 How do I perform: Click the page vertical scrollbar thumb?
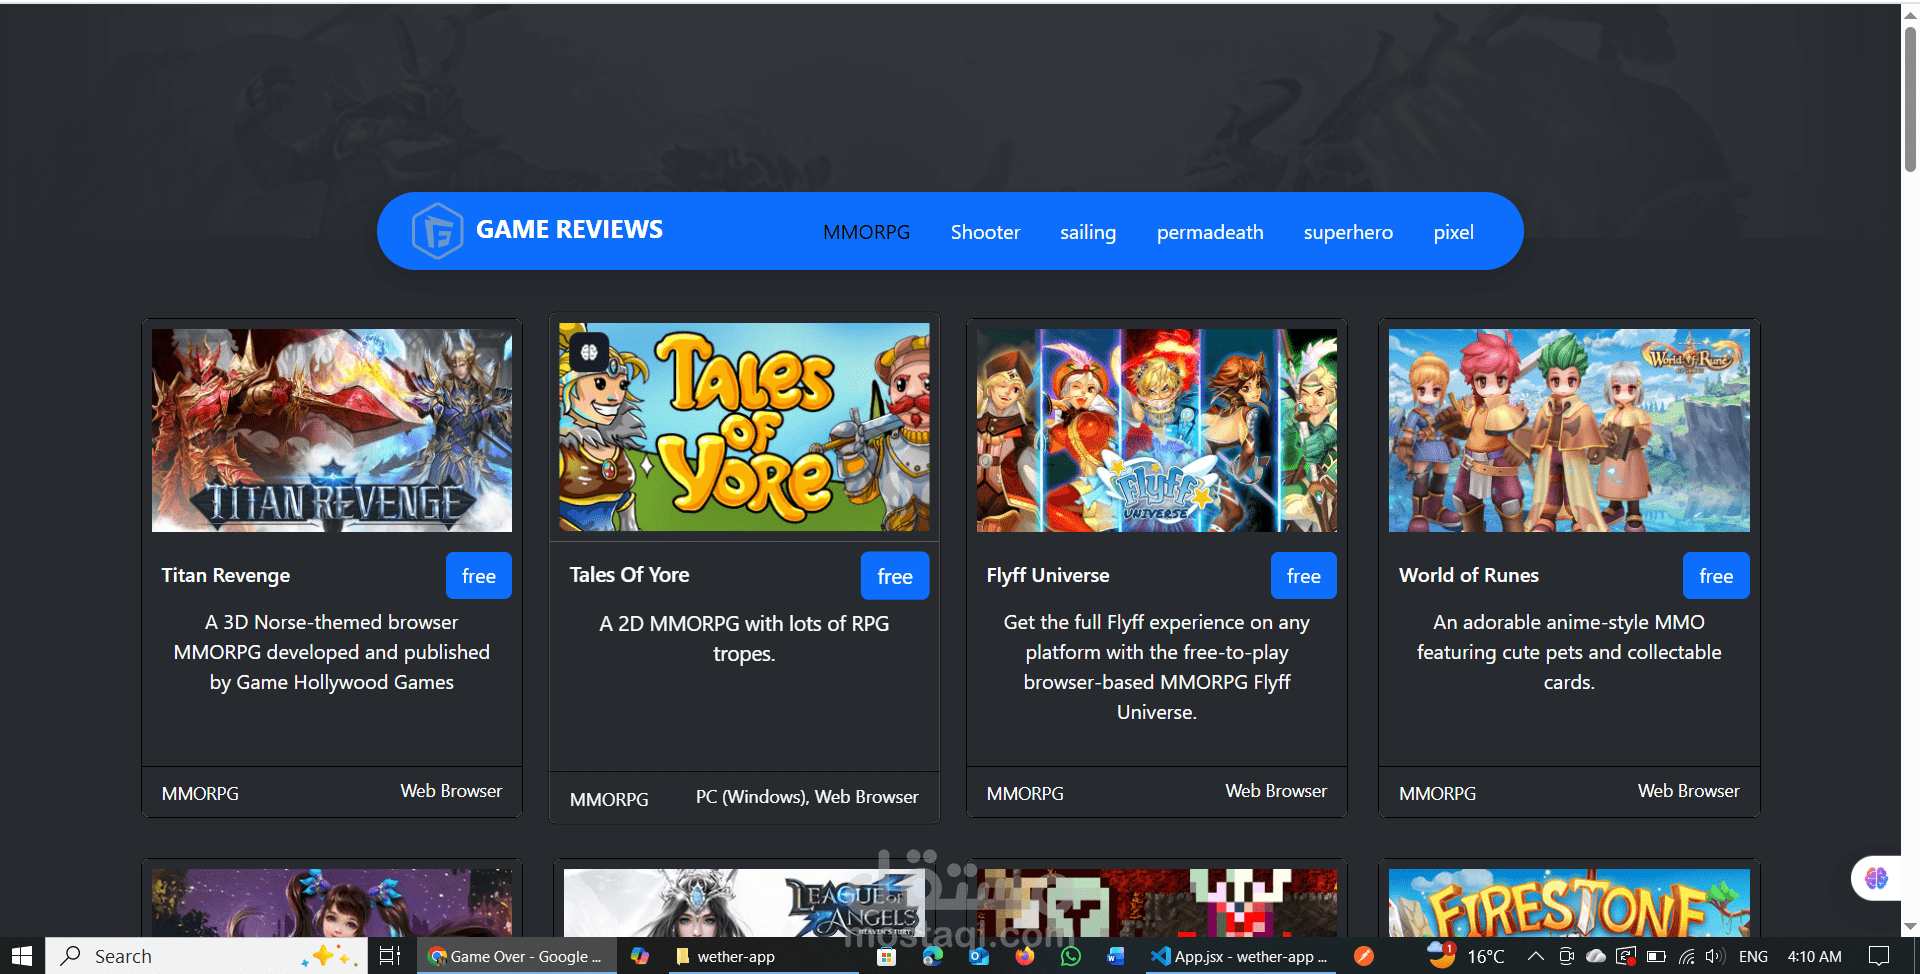tap(1910, 98)
